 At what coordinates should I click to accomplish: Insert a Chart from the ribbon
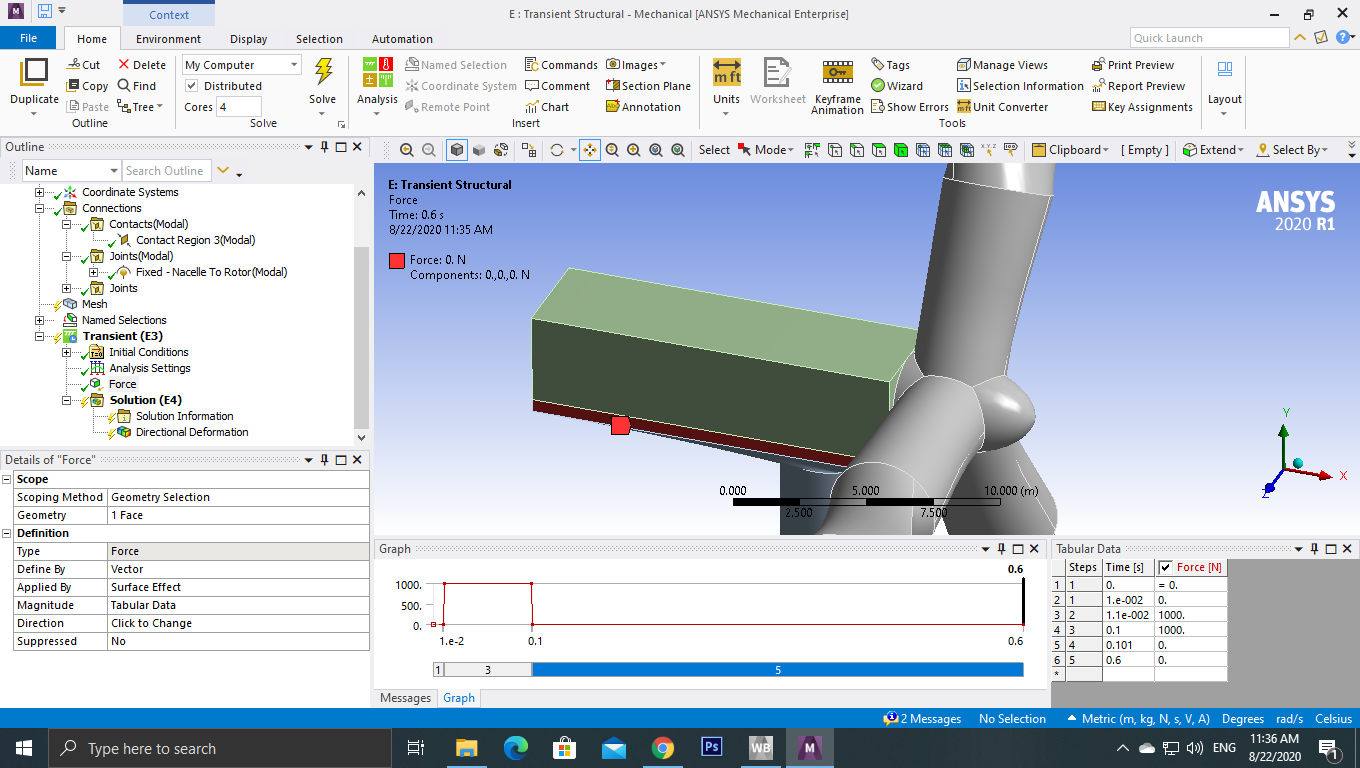coord(547,107)
